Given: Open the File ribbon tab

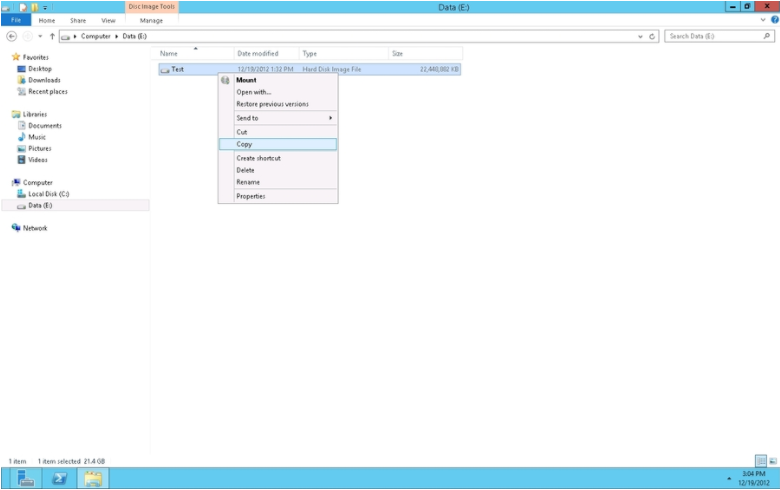Looking at the screenshot, I should point(16,20).
